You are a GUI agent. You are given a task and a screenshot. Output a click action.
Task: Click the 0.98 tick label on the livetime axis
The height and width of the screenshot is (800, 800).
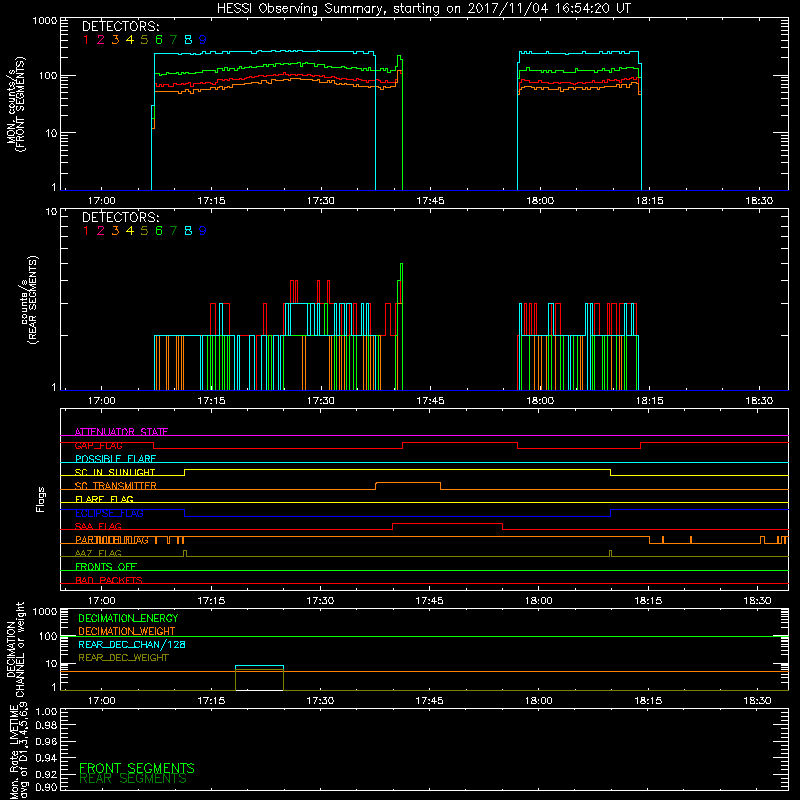click(x=45, y=725)
